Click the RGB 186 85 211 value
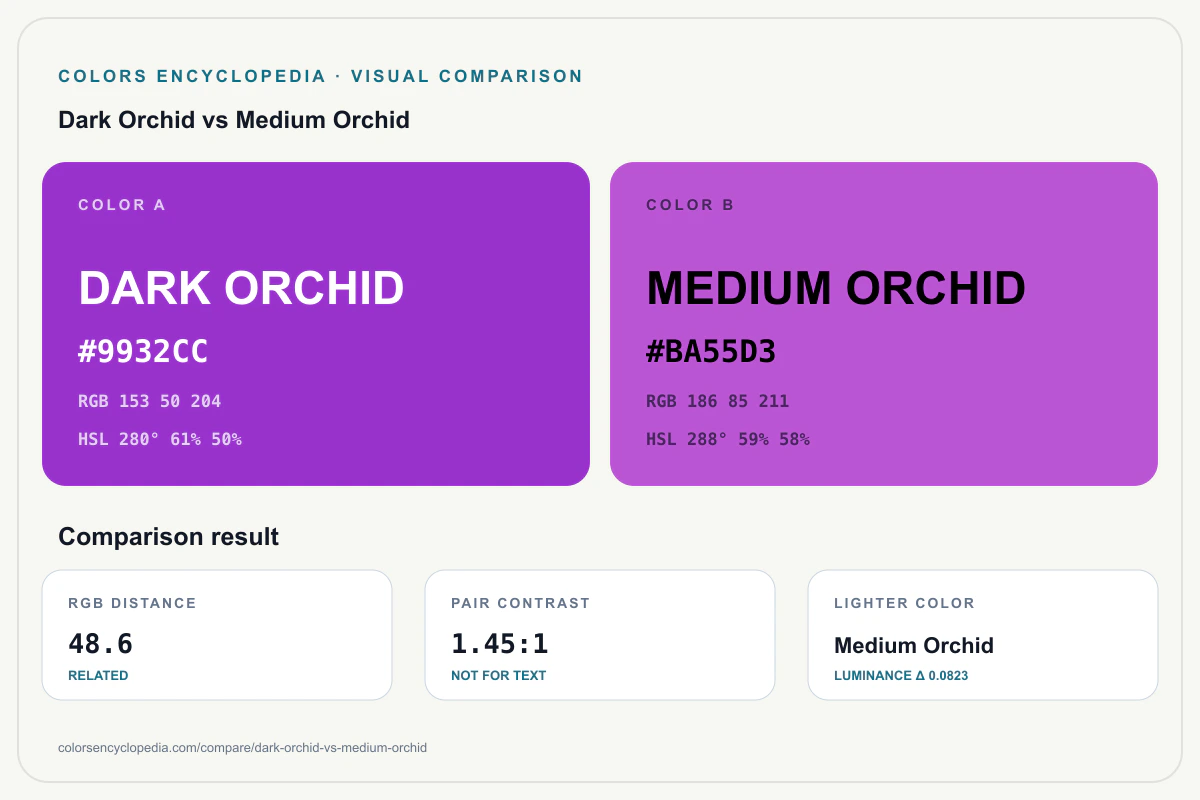Image resolution: width=1200 pixels, height=800 pixels. click(x=718, y=401)
